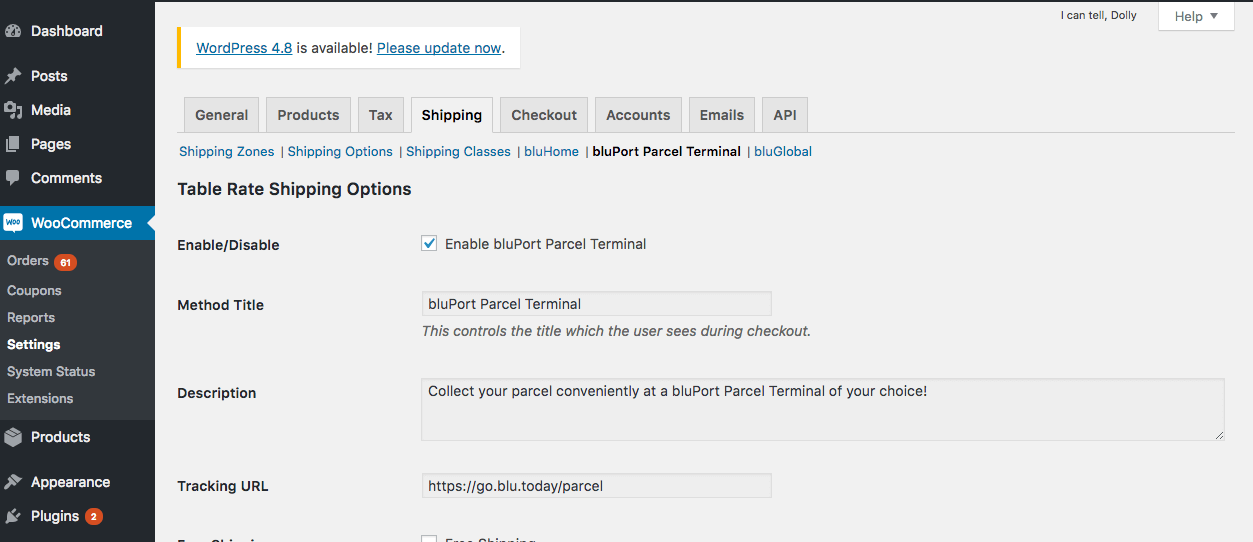Click the orange 61 orders badge
Screen dimensions: 1253x542
tap(65, 262)
